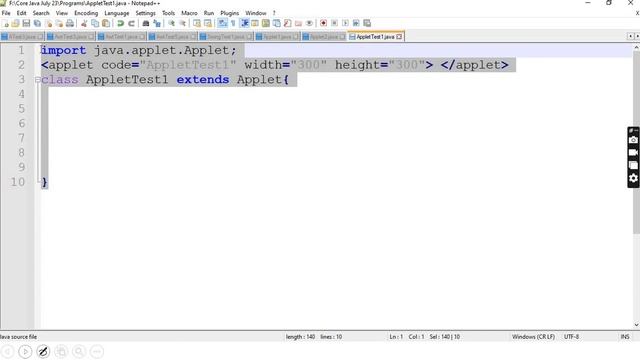Image resolution: width=640 pixels, height=360 pixels.
Task: Toggle INS insert mode in the status bar
Action: point(624,337)
